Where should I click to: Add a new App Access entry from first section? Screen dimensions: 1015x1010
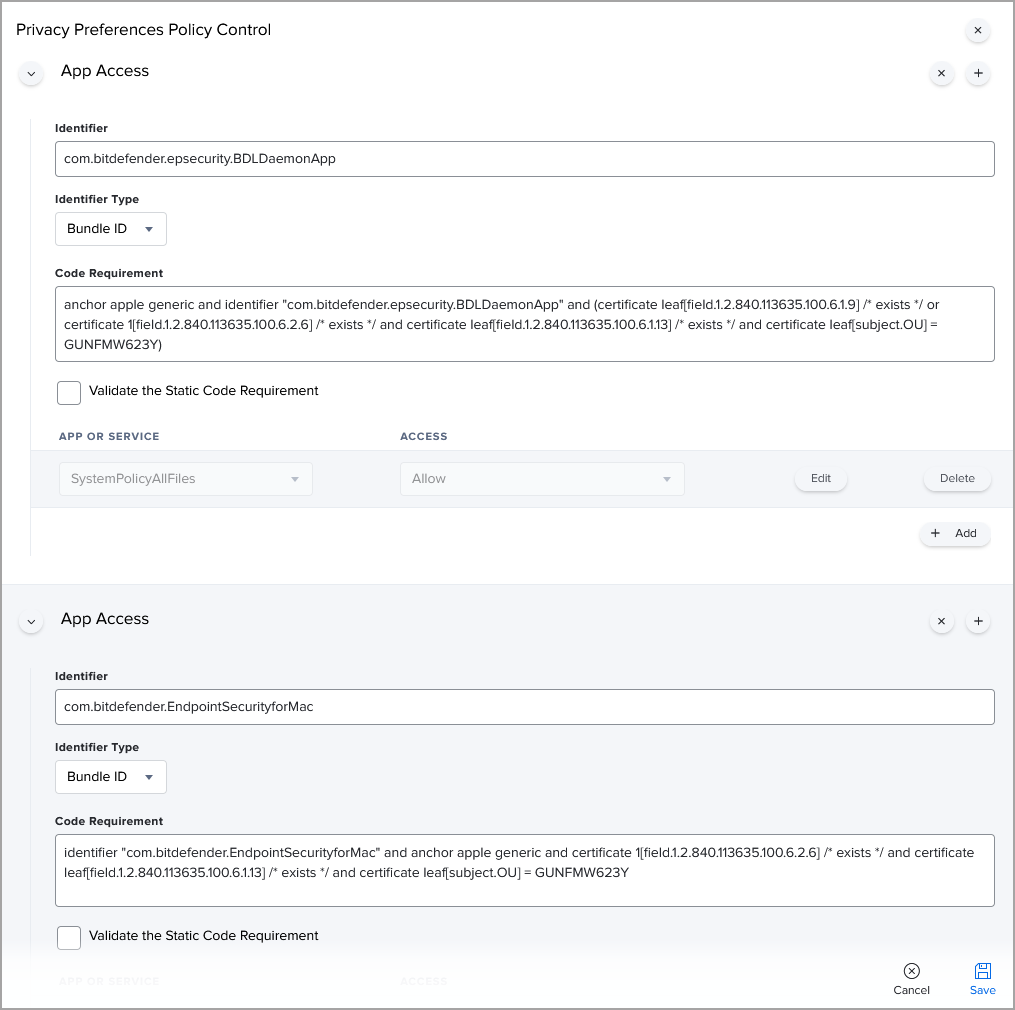[x=978, y=73]
